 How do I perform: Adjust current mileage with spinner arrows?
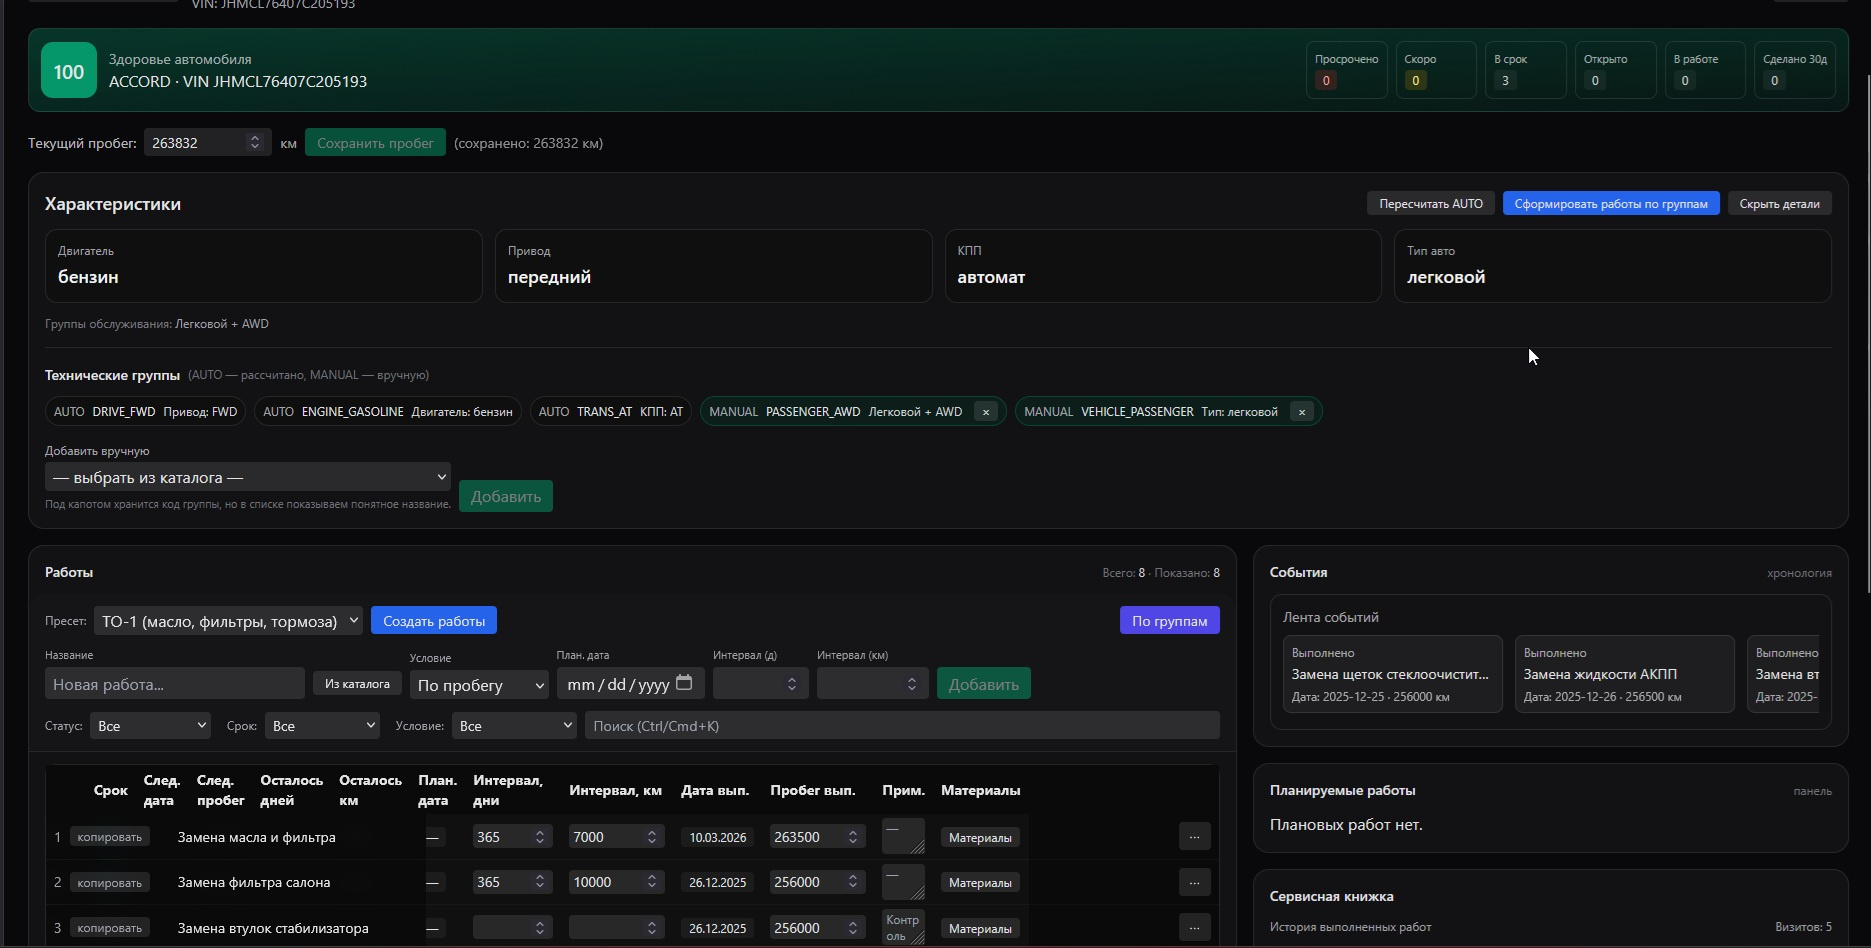coord(255,143)
